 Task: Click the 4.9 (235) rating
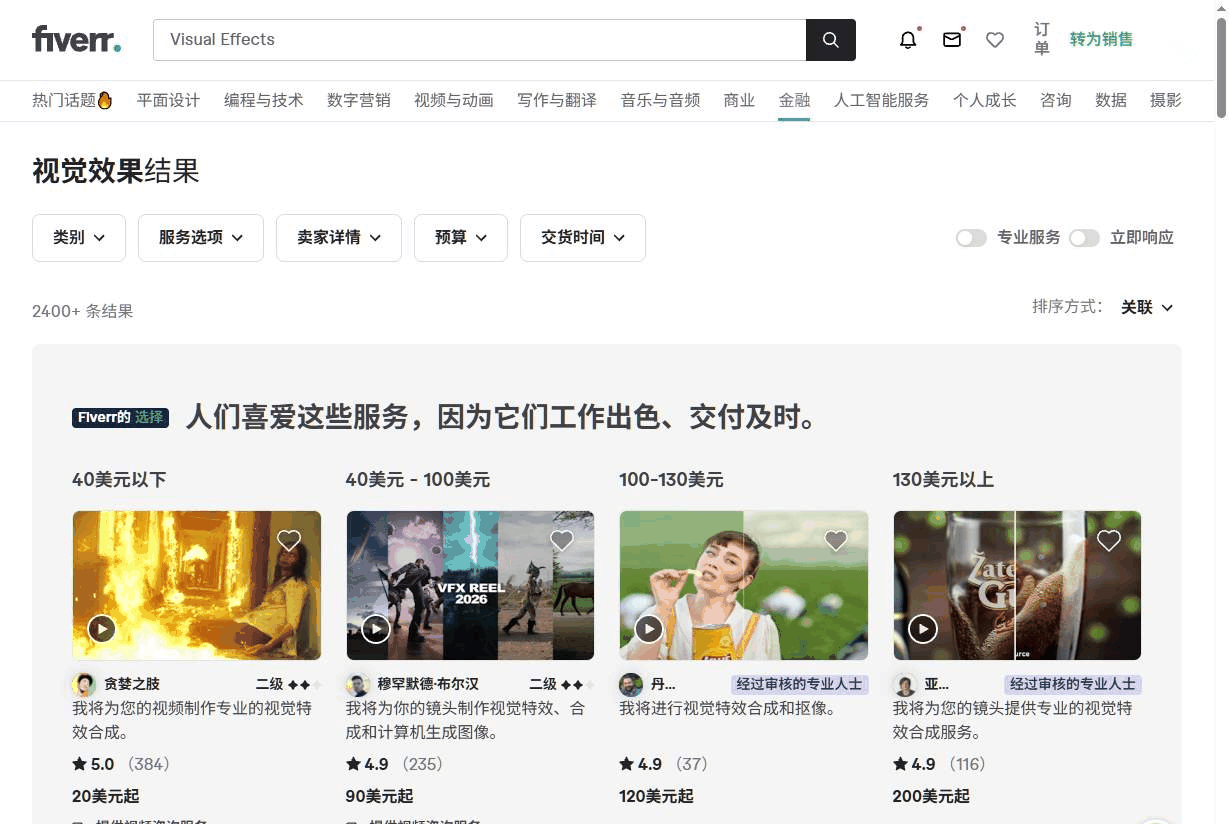coord(394,765)
